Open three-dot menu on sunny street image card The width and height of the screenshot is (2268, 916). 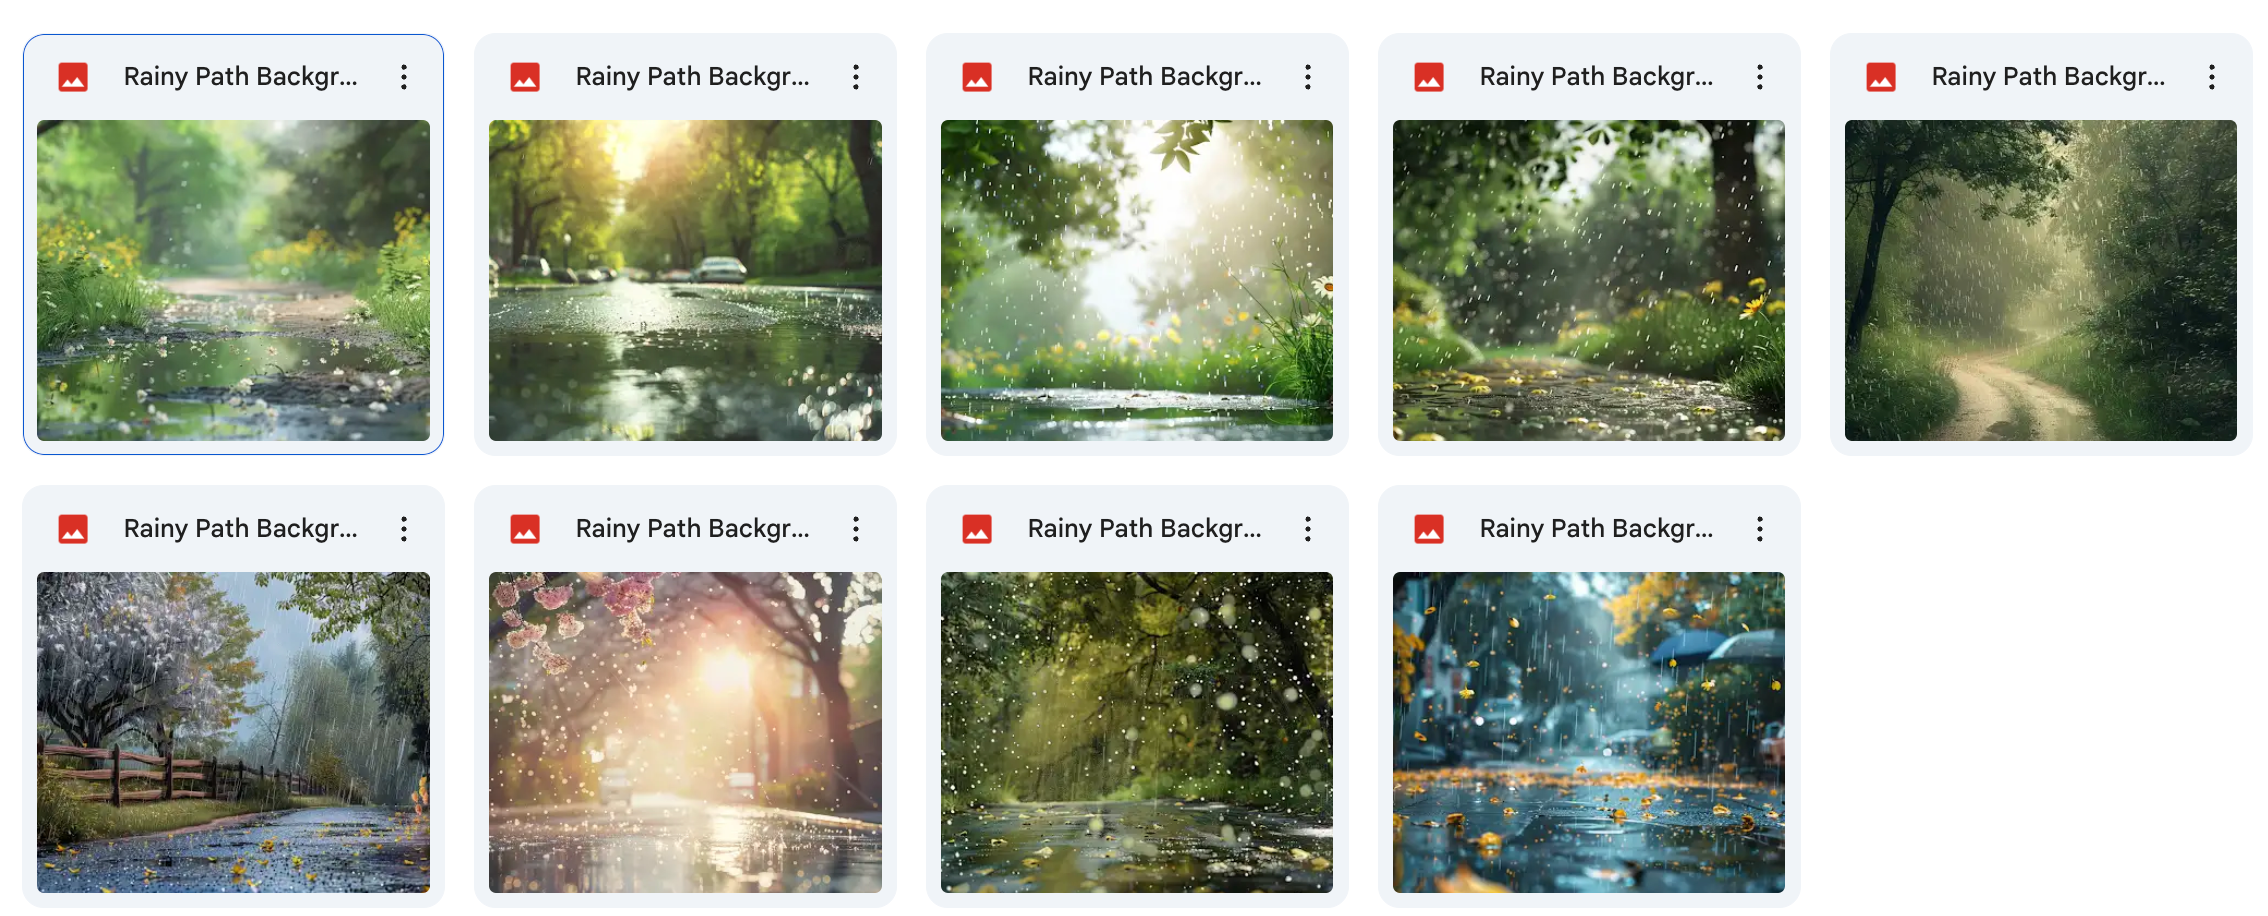coord(856,77)
